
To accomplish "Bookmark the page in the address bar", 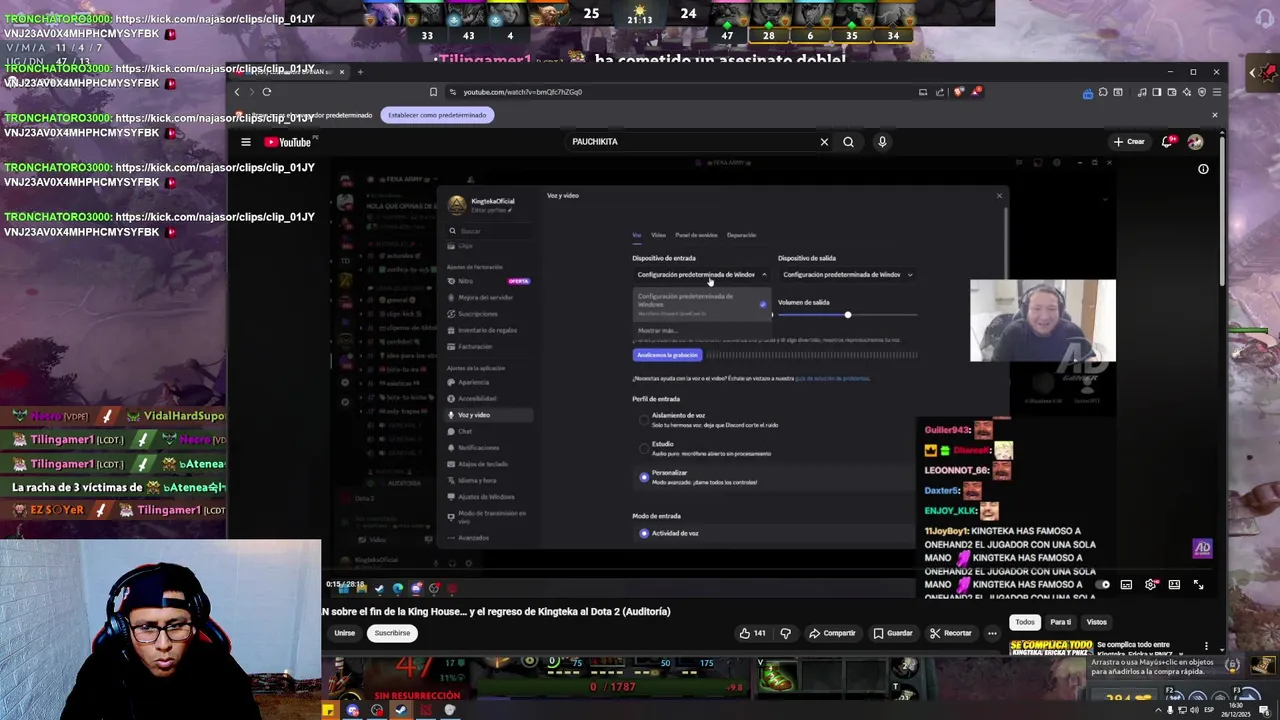I will coord(433,92).
